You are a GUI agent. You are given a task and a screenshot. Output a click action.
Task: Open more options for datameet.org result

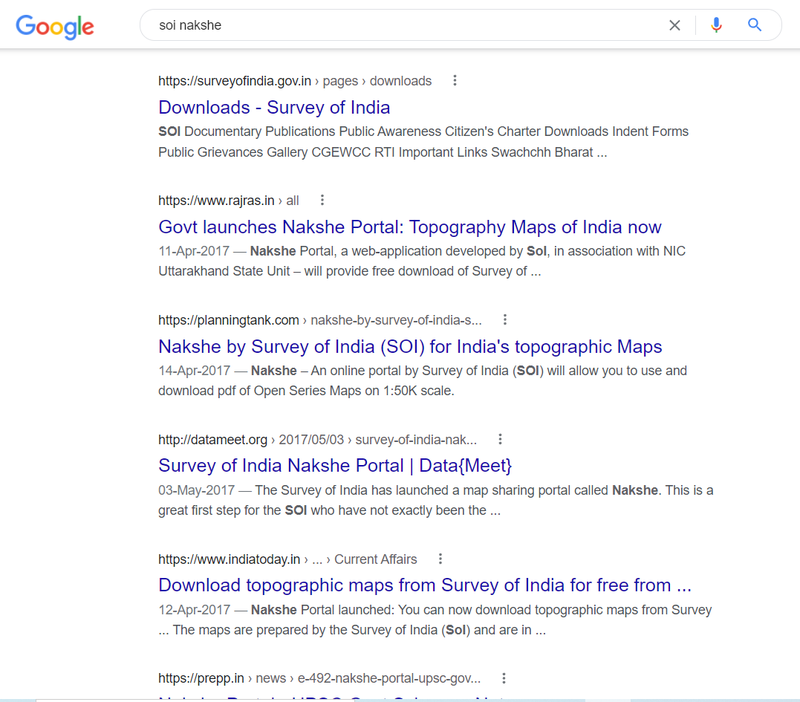tap(500, 439)
